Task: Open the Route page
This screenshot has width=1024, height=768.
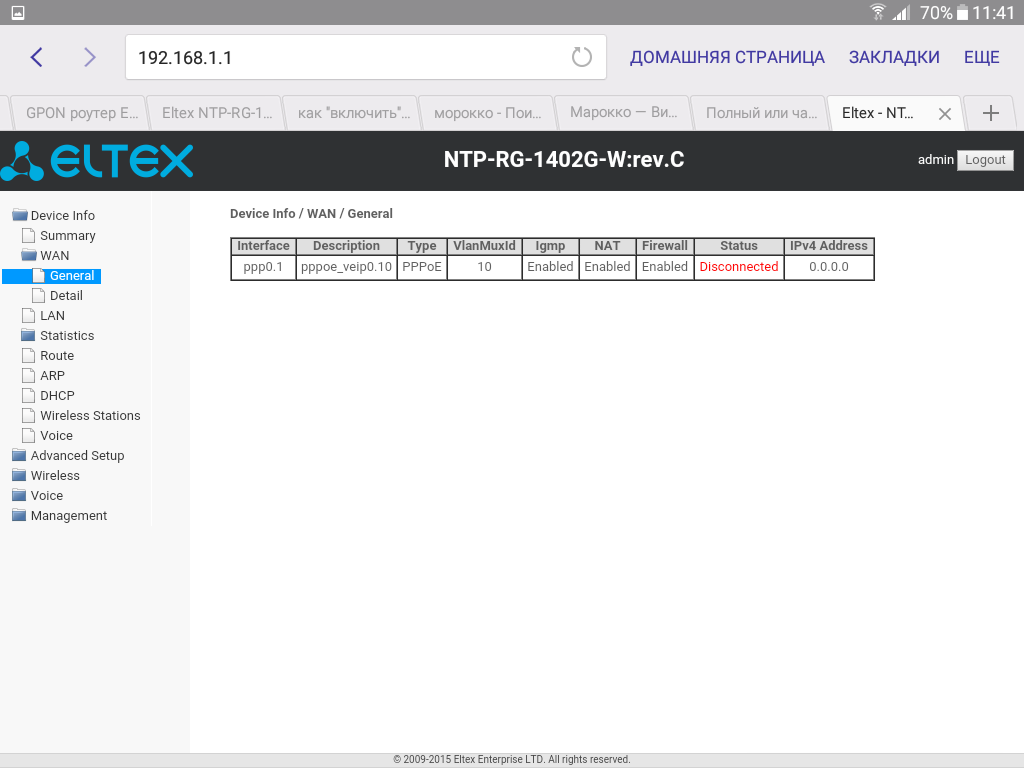Action: point(57,355)
